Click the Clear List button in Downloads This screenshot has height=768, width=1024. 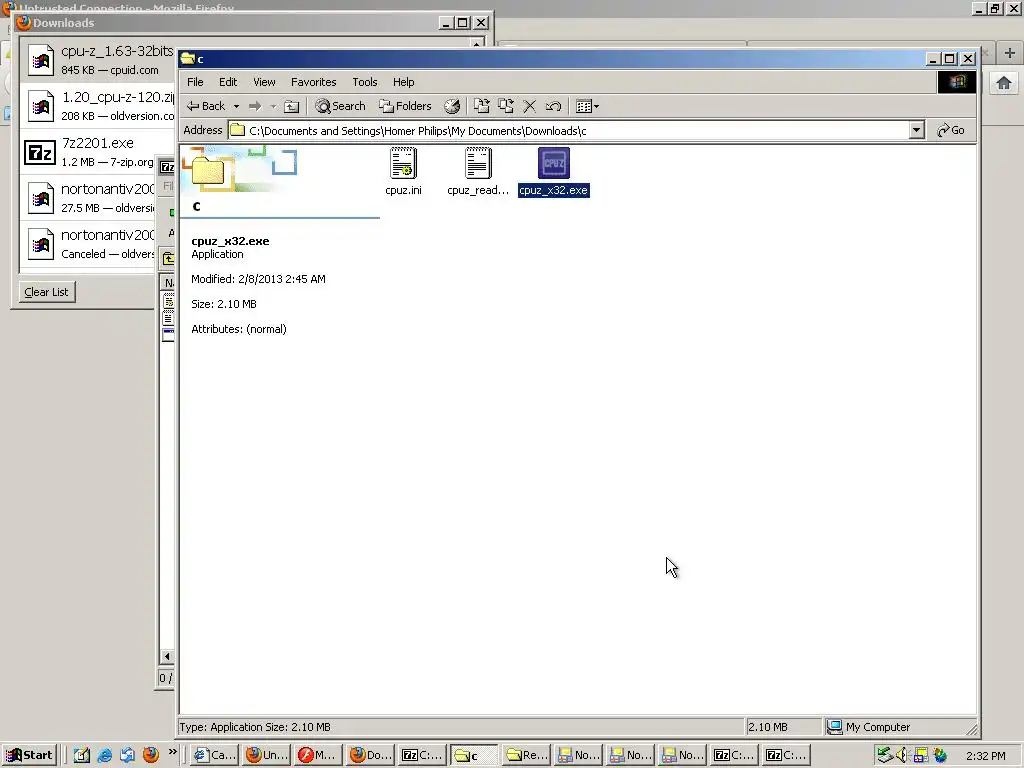coord(46,292)
